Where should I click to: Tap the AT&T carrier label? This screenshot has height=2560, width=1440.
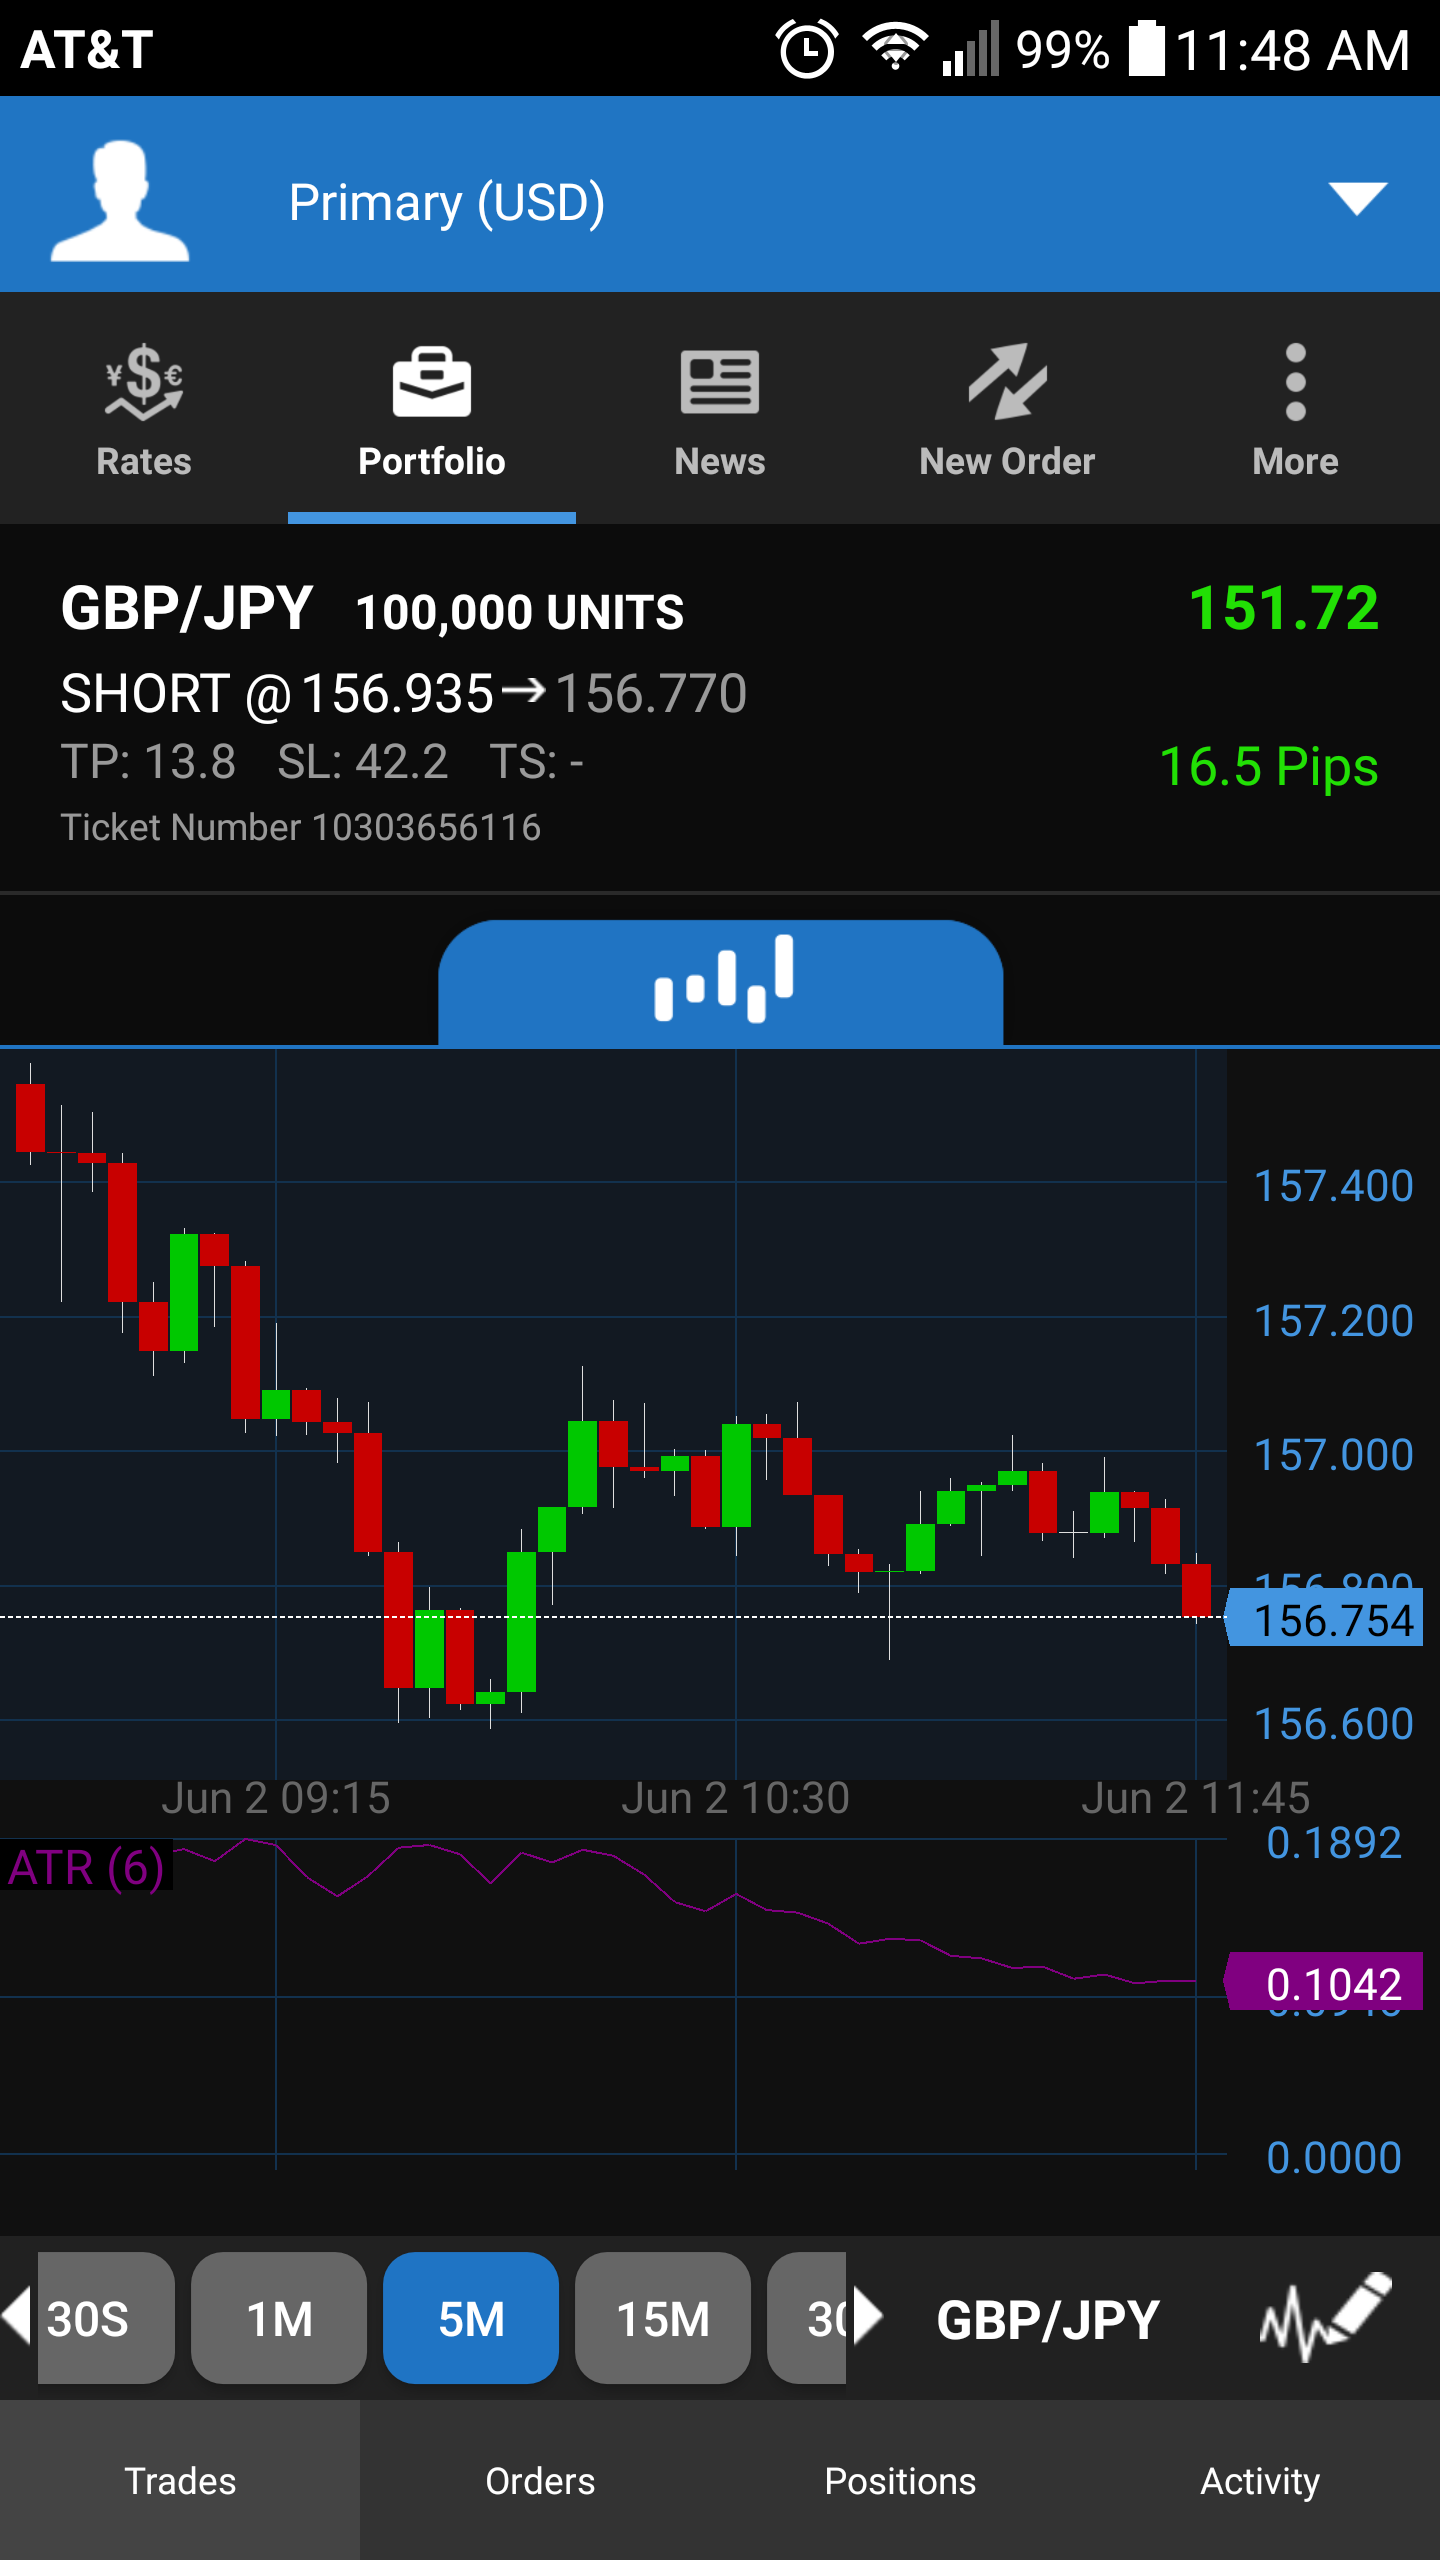coord(87,49)
